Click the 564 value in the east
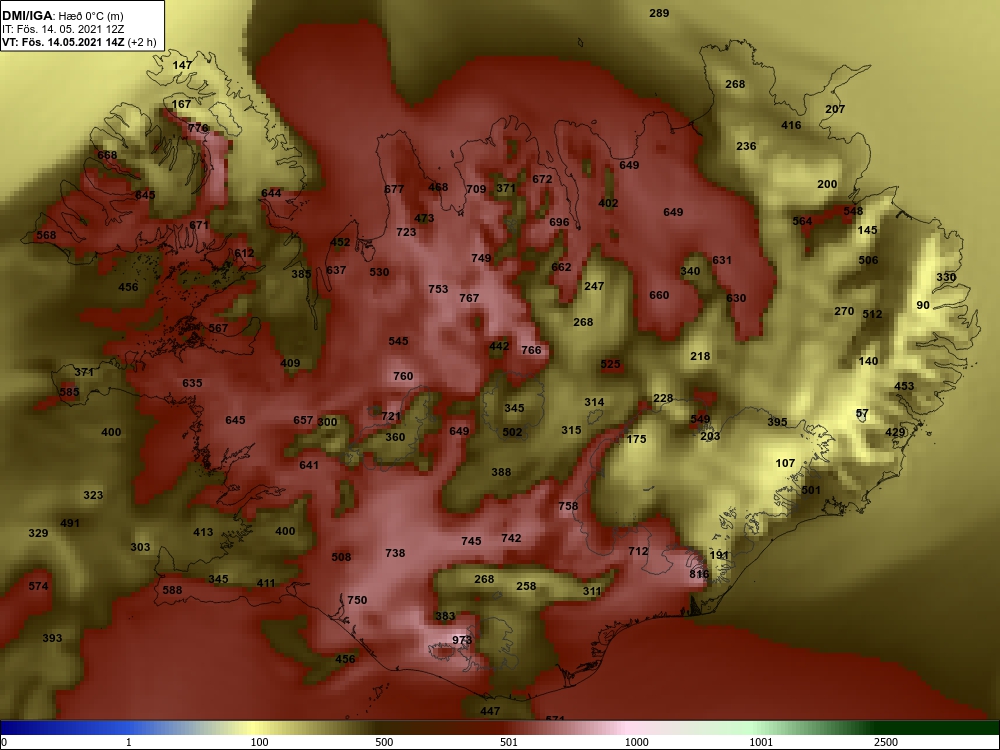 (x=802, y=221)
